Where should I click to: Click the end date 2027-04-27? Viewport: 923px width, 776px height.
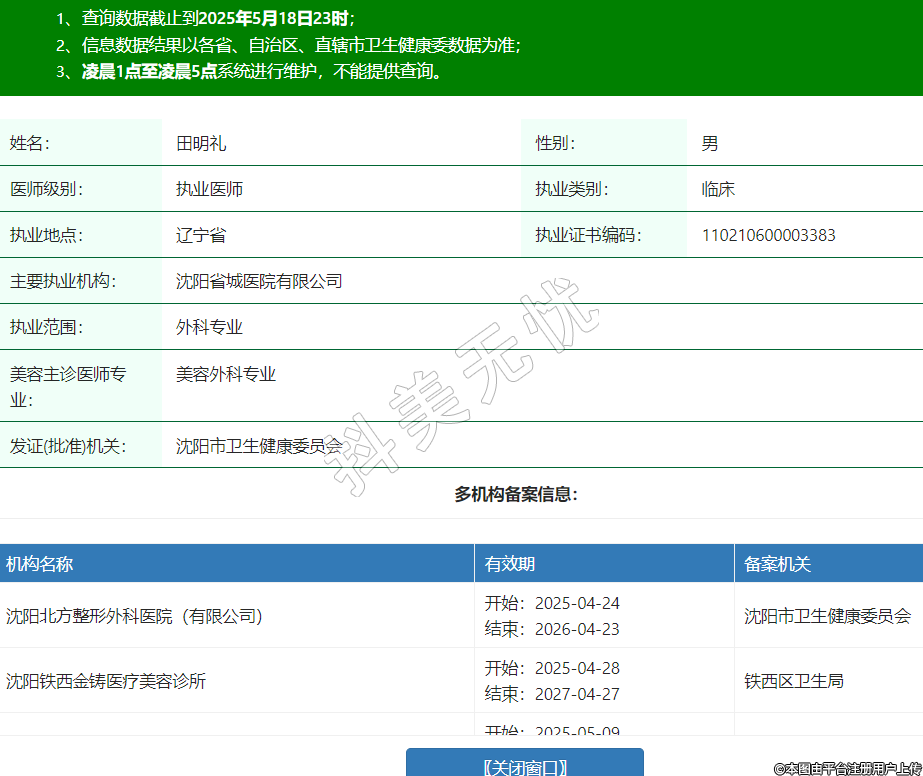pos(577,694)
